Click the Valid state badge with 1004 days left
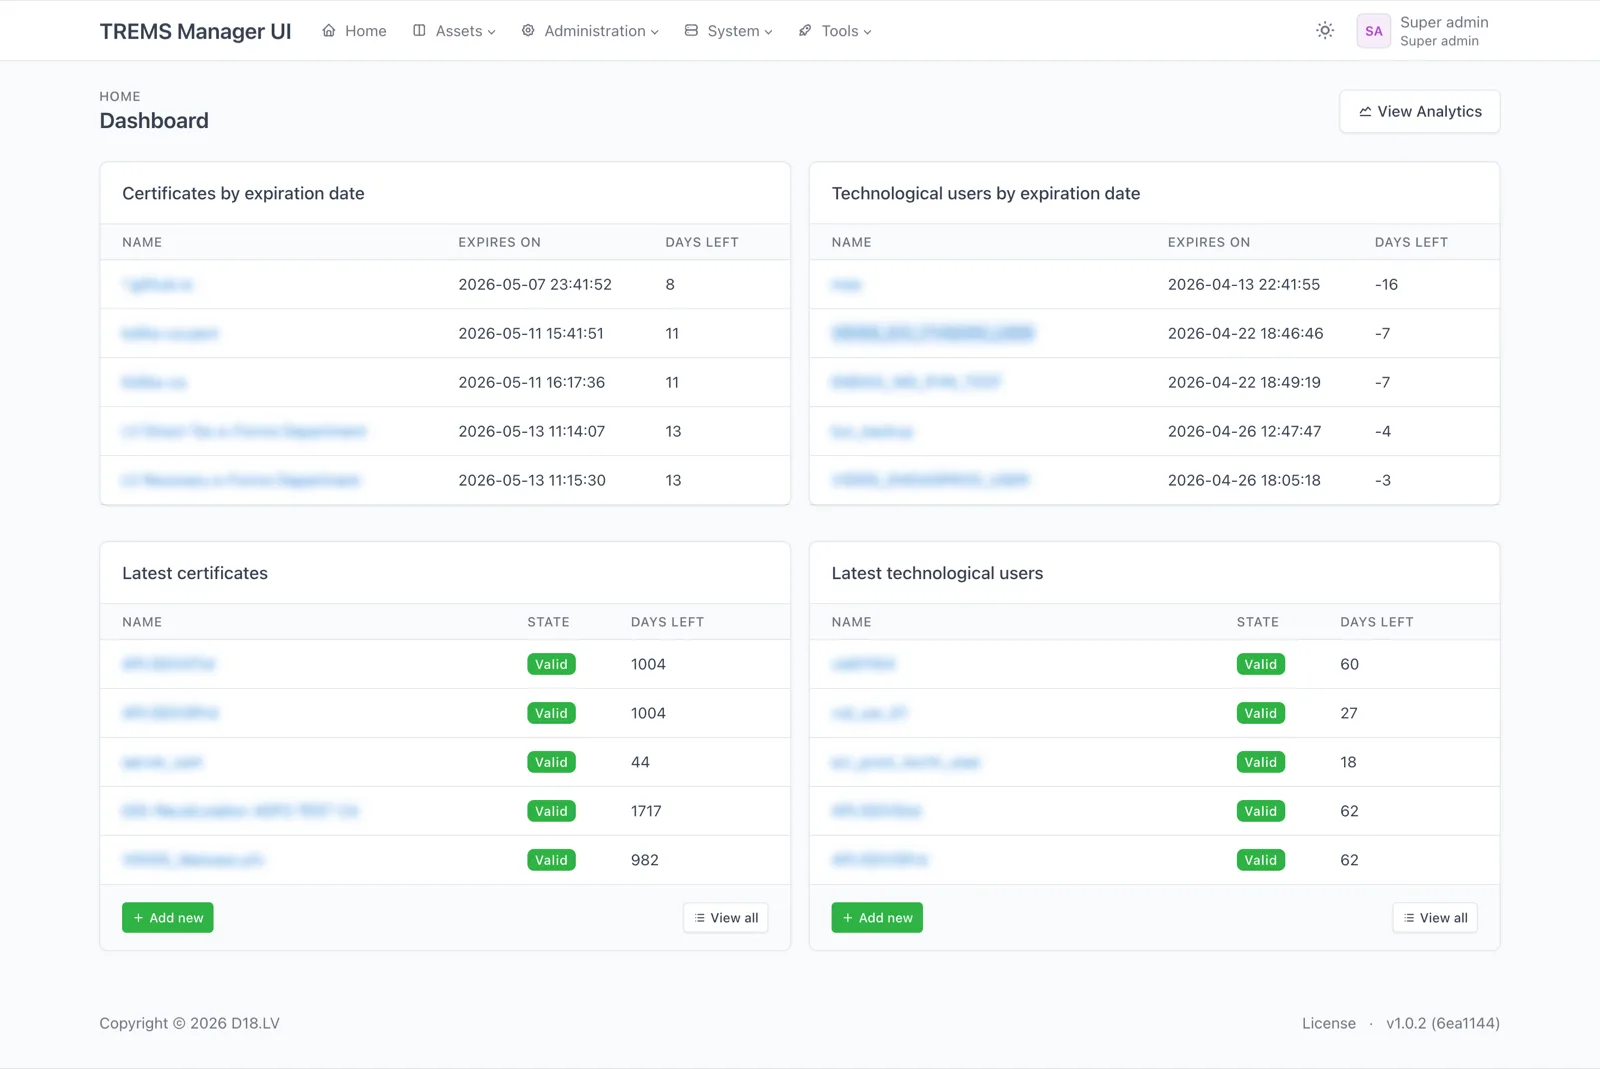1600x1069 pixels. [551, 664]
